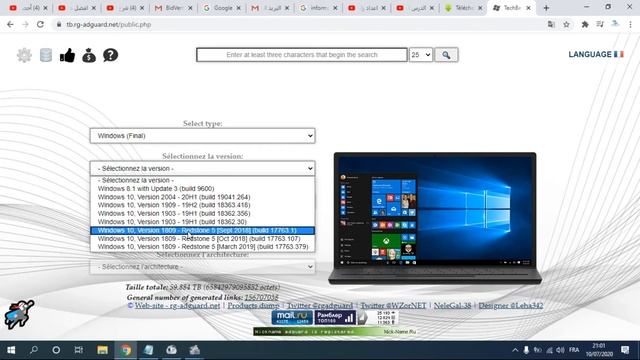Image resolution: width=640 pixels, height=360 pixels.
Task: Click the address bar URL
Action: point(109,24)
